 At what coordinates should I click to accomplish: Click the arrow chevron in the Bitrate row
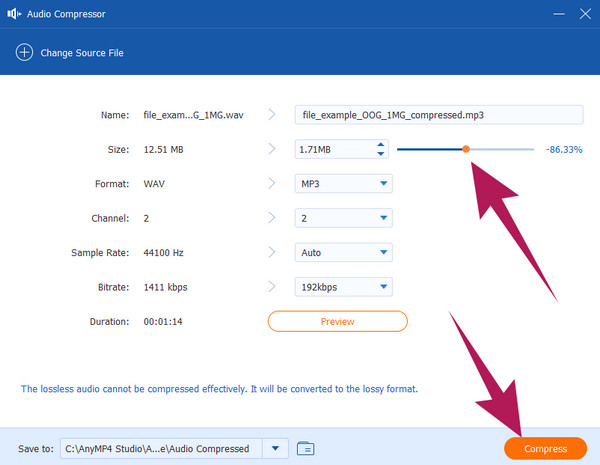pos(271,286)
